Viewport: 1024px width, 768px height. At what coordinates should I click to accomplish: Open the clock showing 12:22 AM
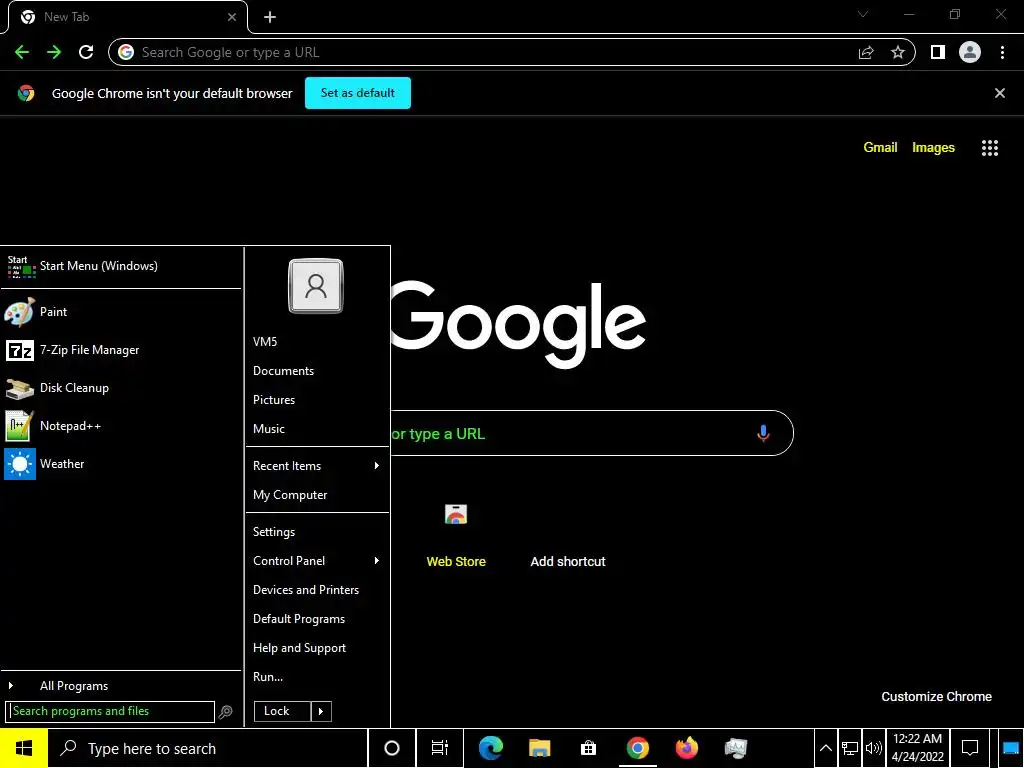(x=918, y=748)
